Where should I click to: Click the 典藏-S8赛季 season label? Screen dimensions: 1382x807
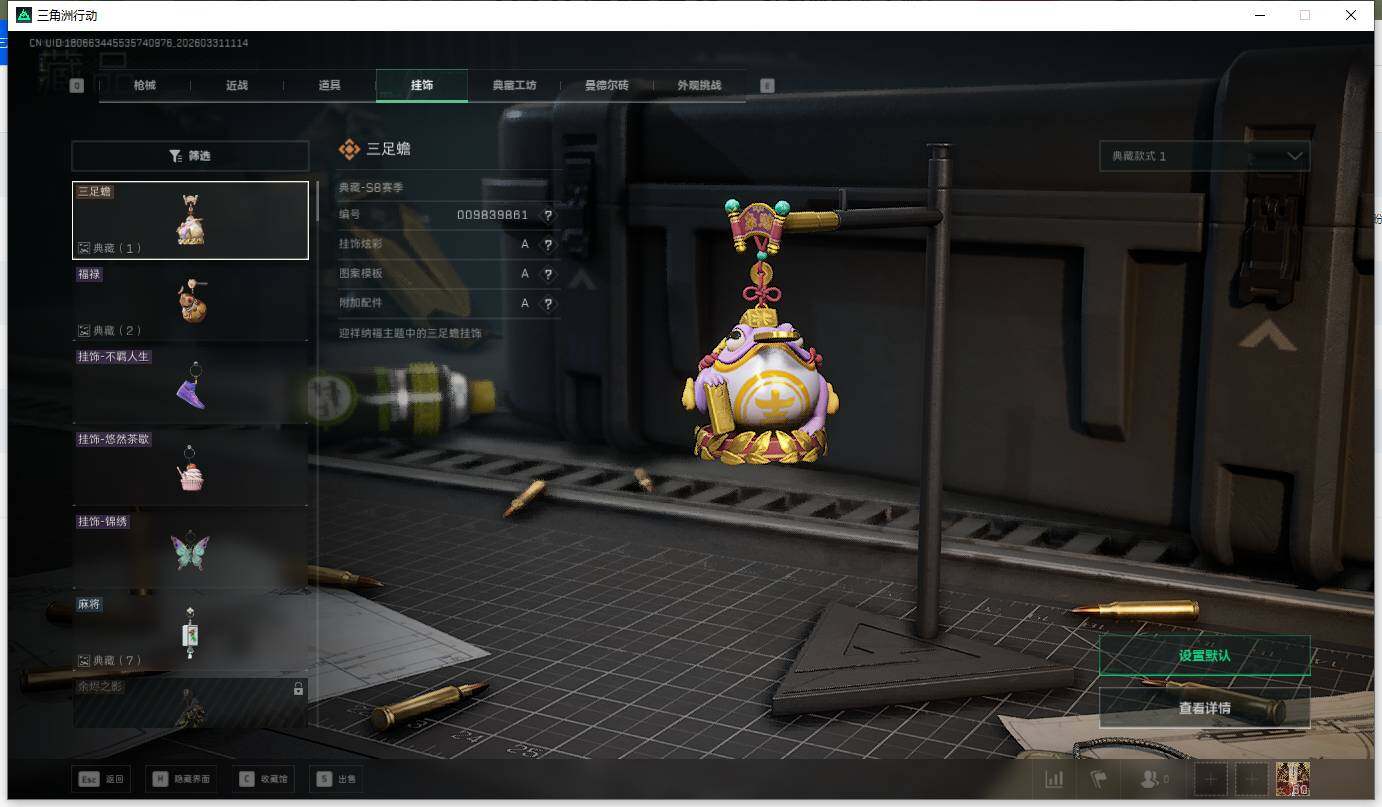coord(371,187)
